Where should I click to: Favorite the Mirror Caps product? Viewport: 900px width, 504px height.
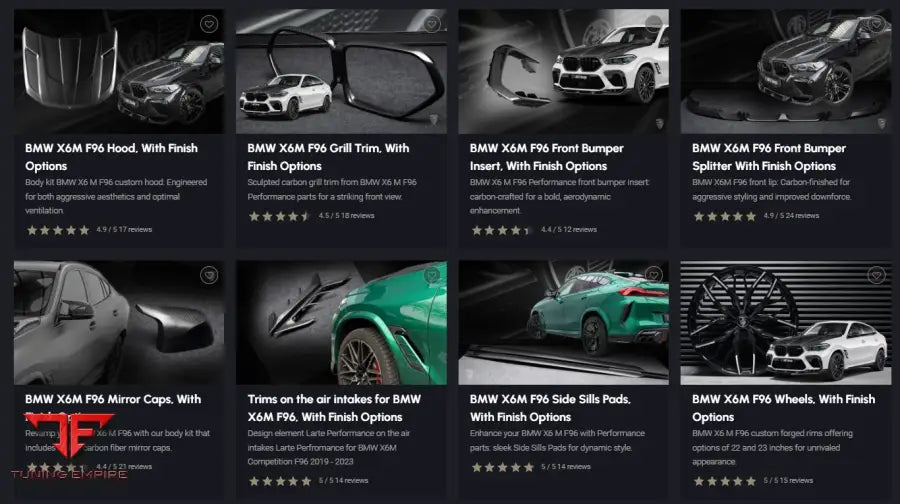point(208,275)
